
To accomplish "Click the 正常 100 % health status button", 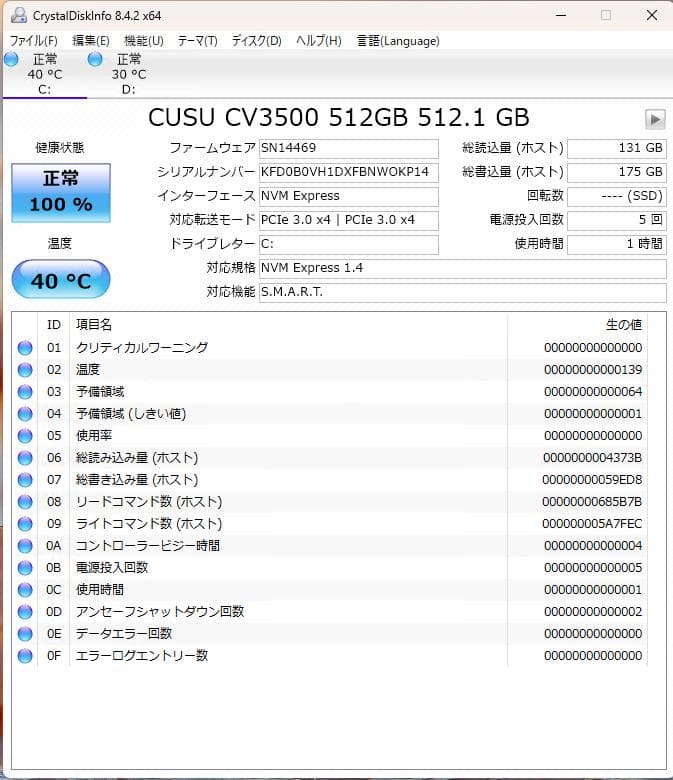I will (61, 193).
